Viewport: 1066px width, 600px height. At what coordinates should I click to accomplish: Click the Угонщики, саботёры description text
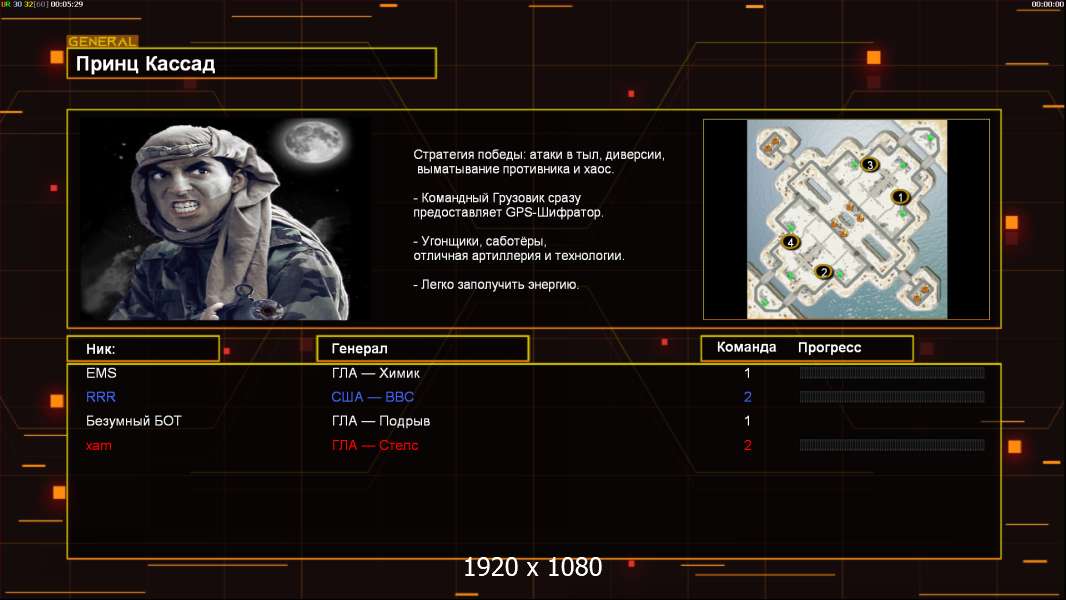[x=519, y=249]
